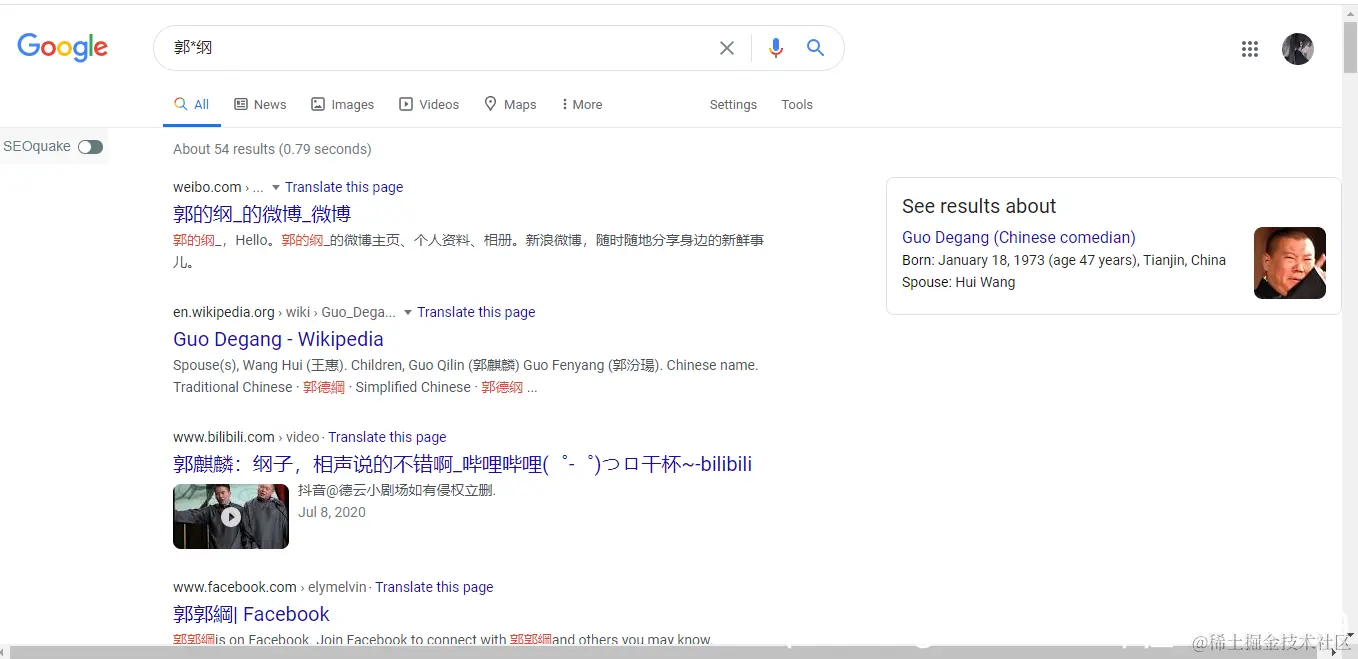
Task: Click the Images tab picture icon
Action: (x=316, y=104)
